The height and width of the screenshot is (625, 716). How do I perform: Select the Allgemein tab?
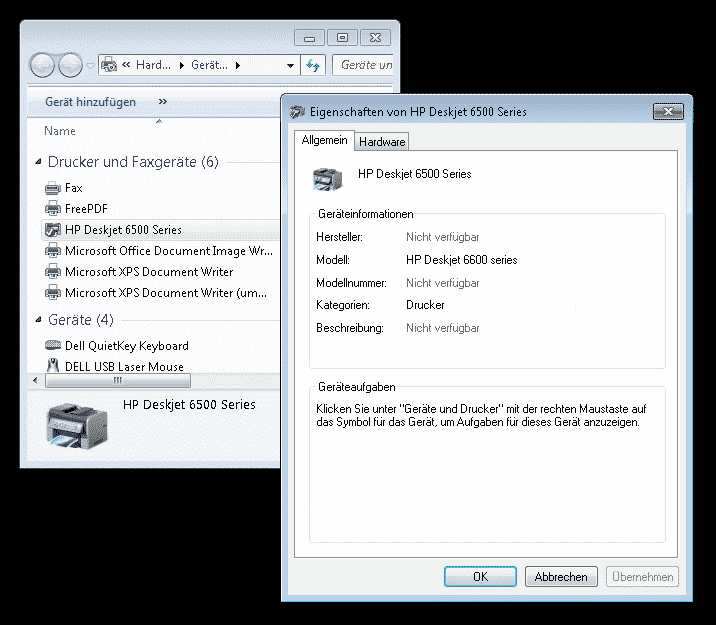click(x=324, y=140)
